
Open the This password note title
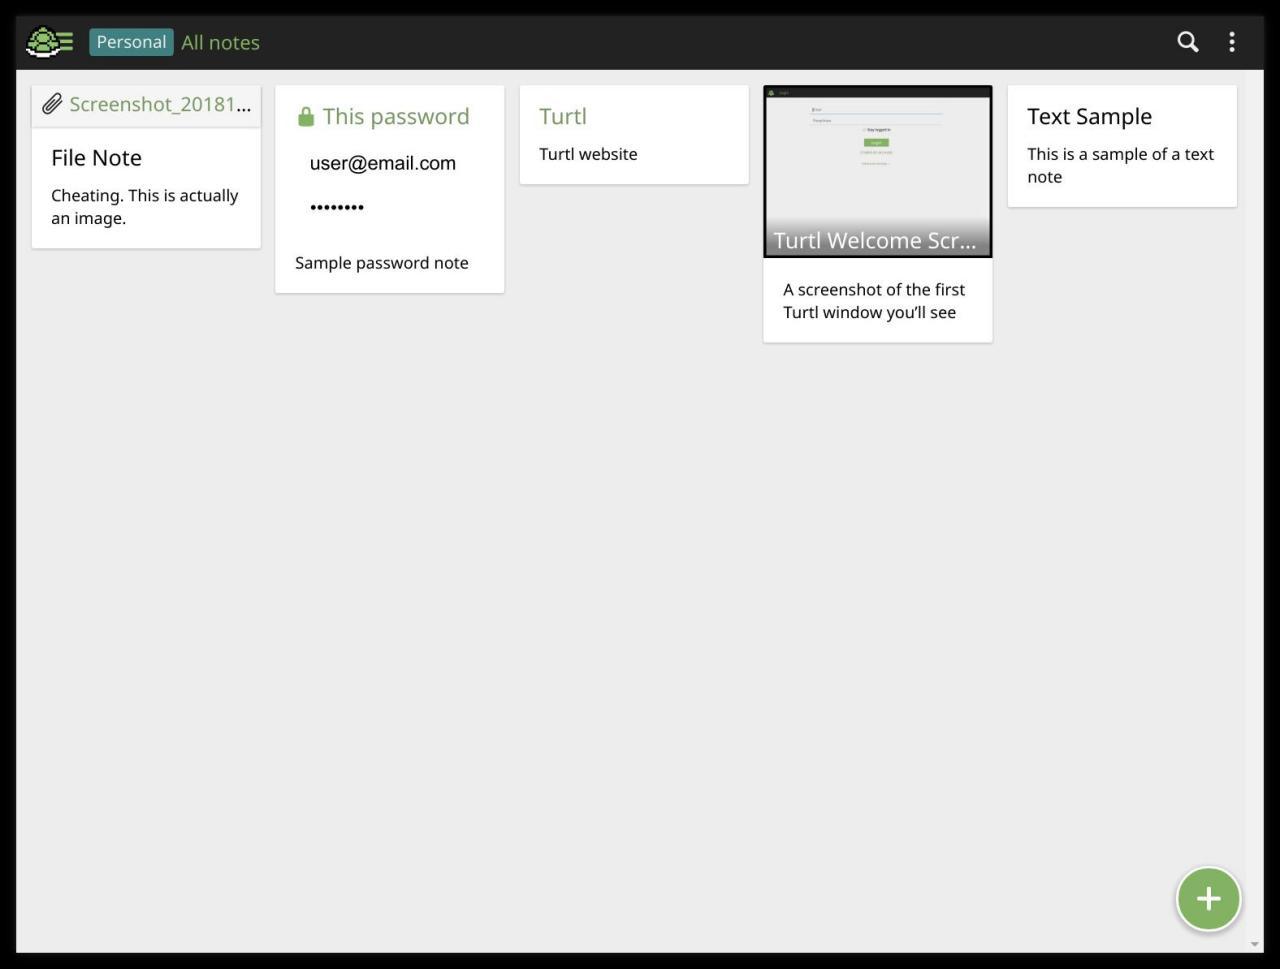point(396,116)
